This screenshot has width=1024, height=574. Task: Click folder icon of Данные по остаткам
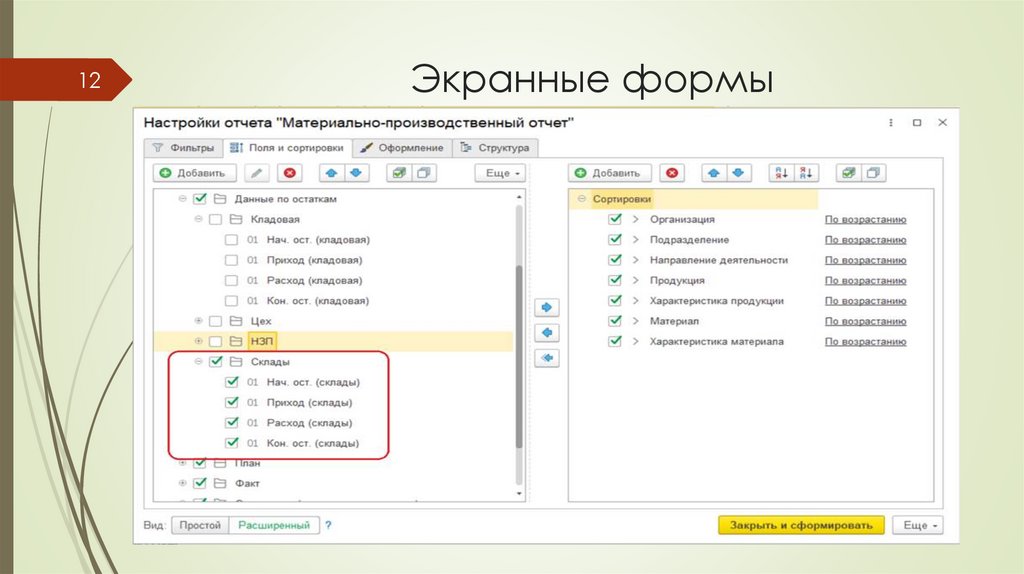click(x=220, y=199)
